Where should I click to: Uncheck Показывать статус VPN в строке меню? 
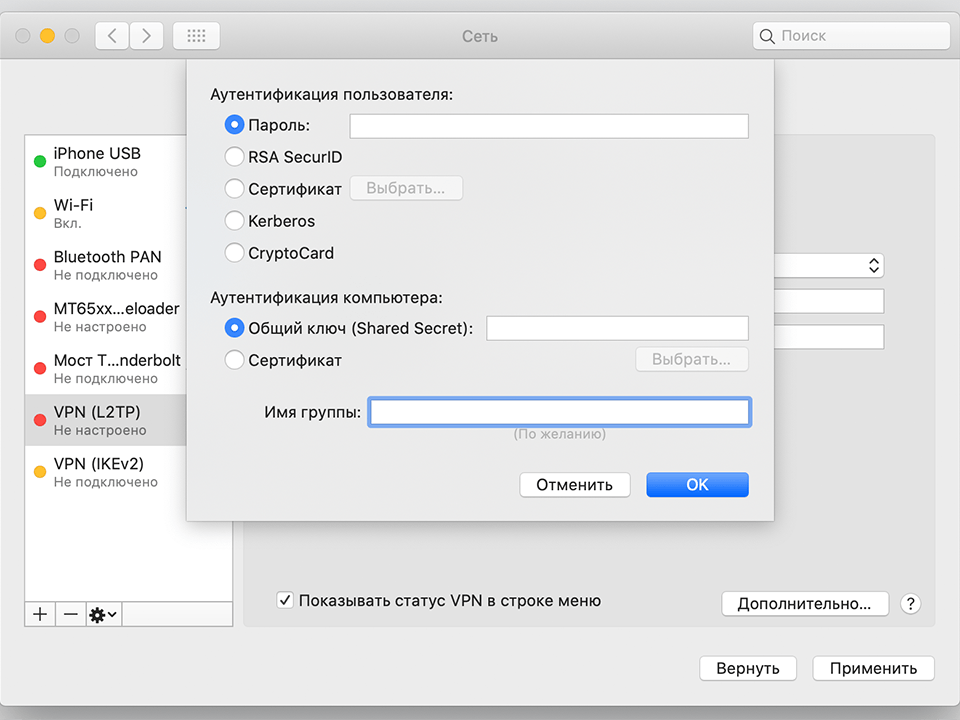[285, 600]
